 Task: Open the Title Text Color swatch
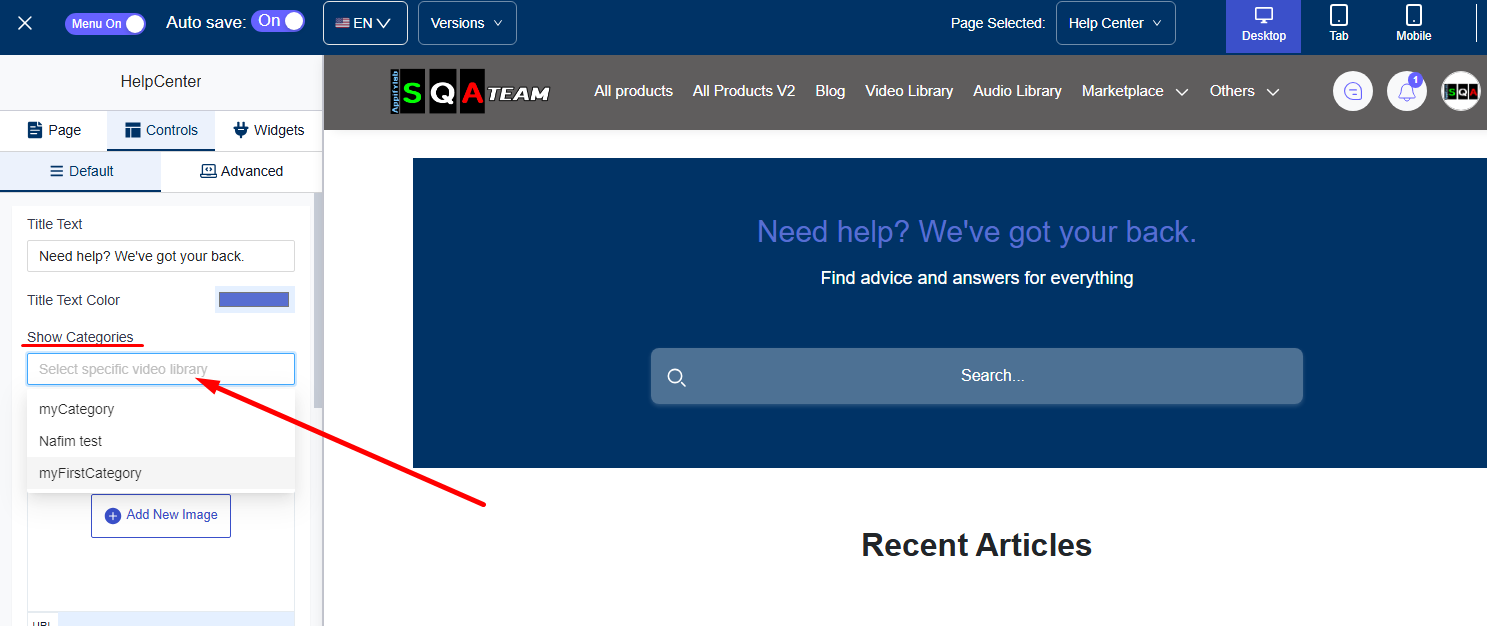(254, 300)
